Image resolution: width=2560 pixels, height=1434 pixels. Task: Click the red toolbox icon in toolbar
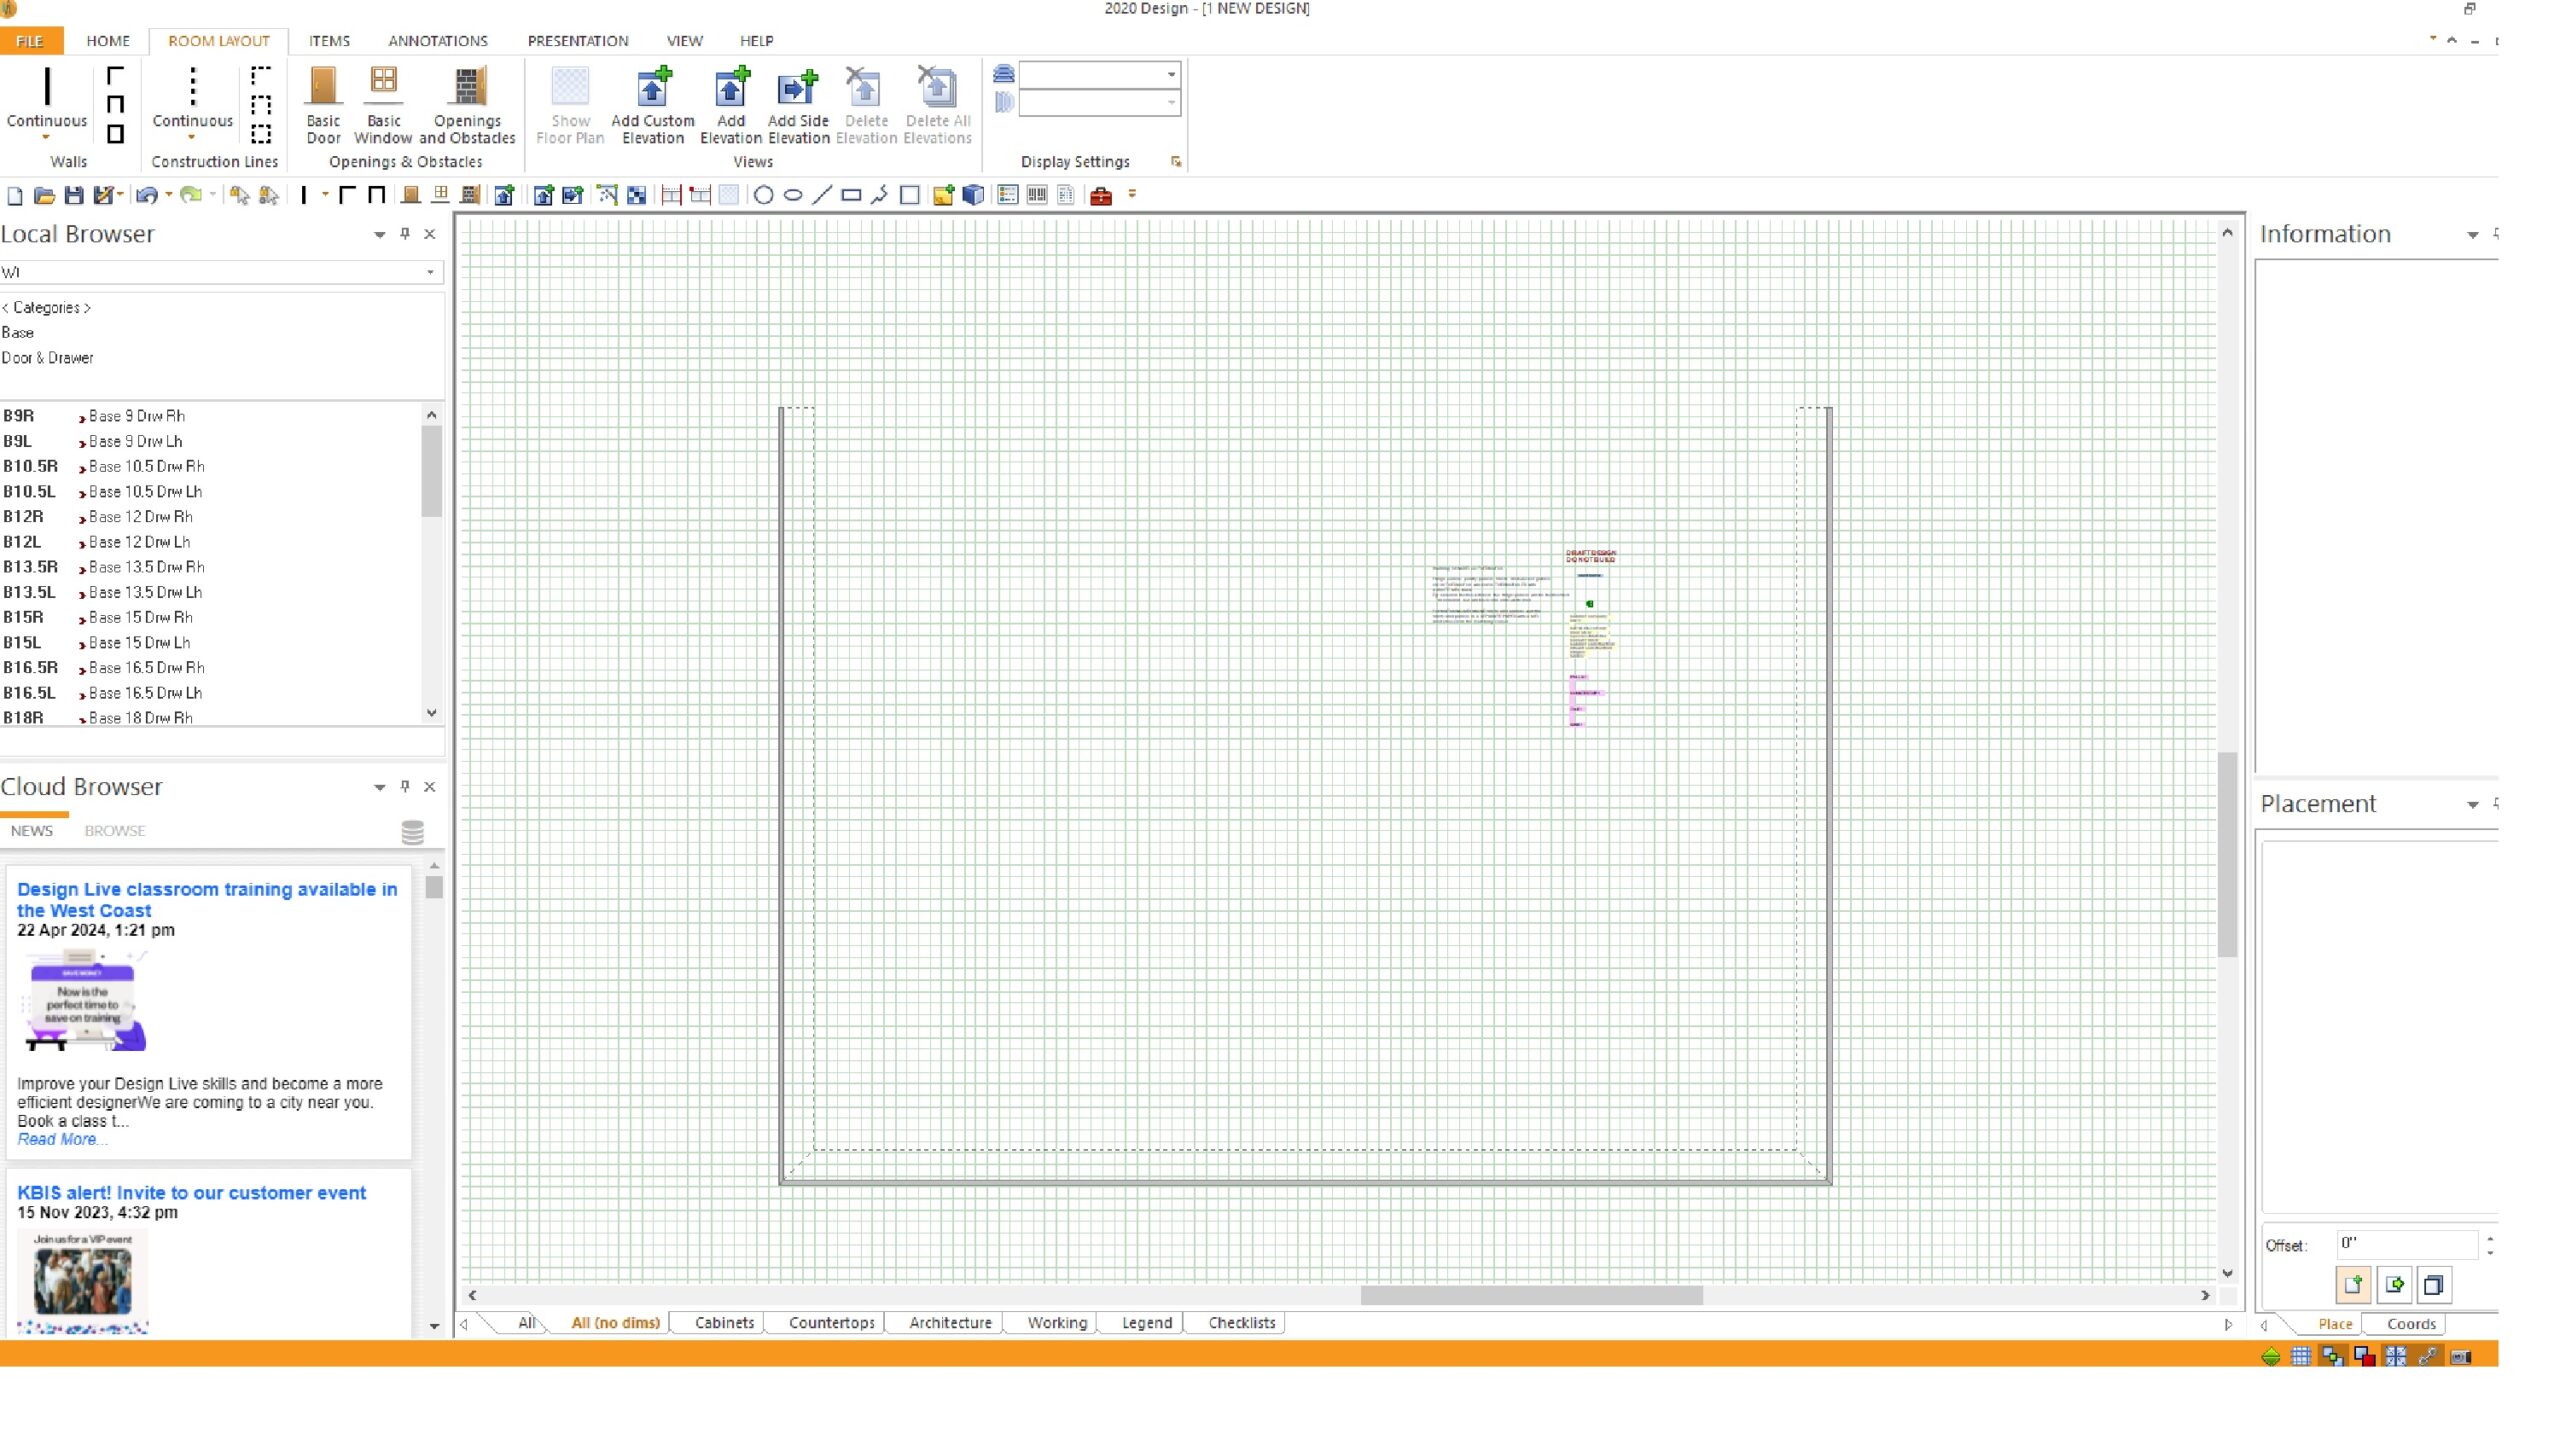coord(1101,196)
